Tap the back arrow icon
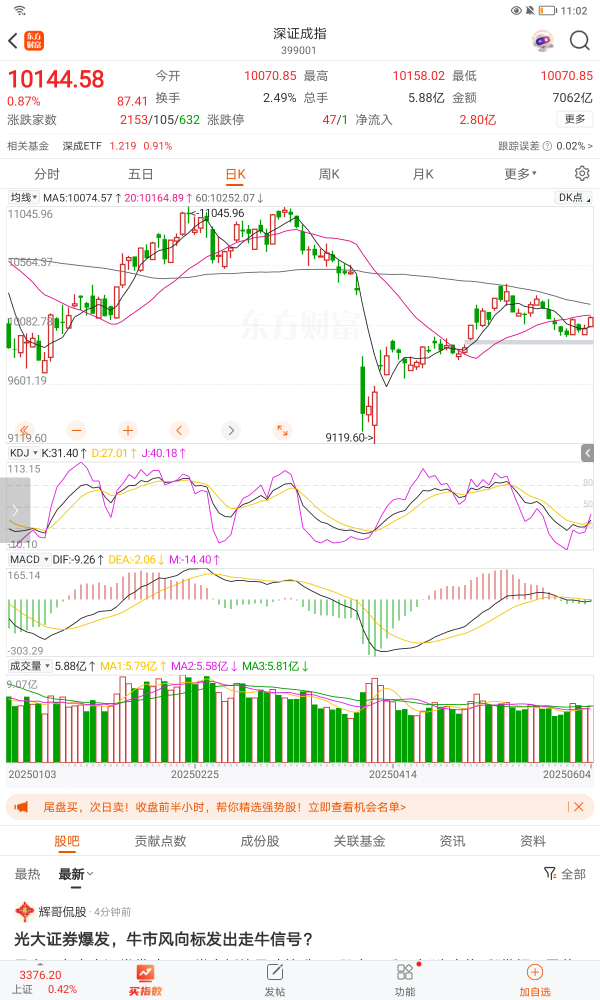Image resolution: width=600 pixels, height=1000 pixels. tap(13, 40)
